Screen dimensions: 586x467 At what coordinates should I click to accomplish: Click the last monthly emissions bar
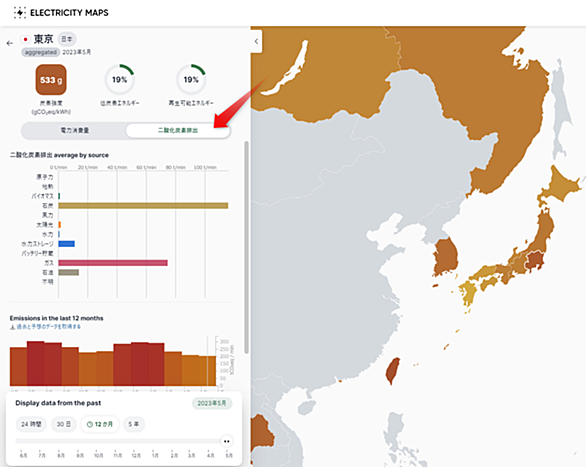point(207,371)
